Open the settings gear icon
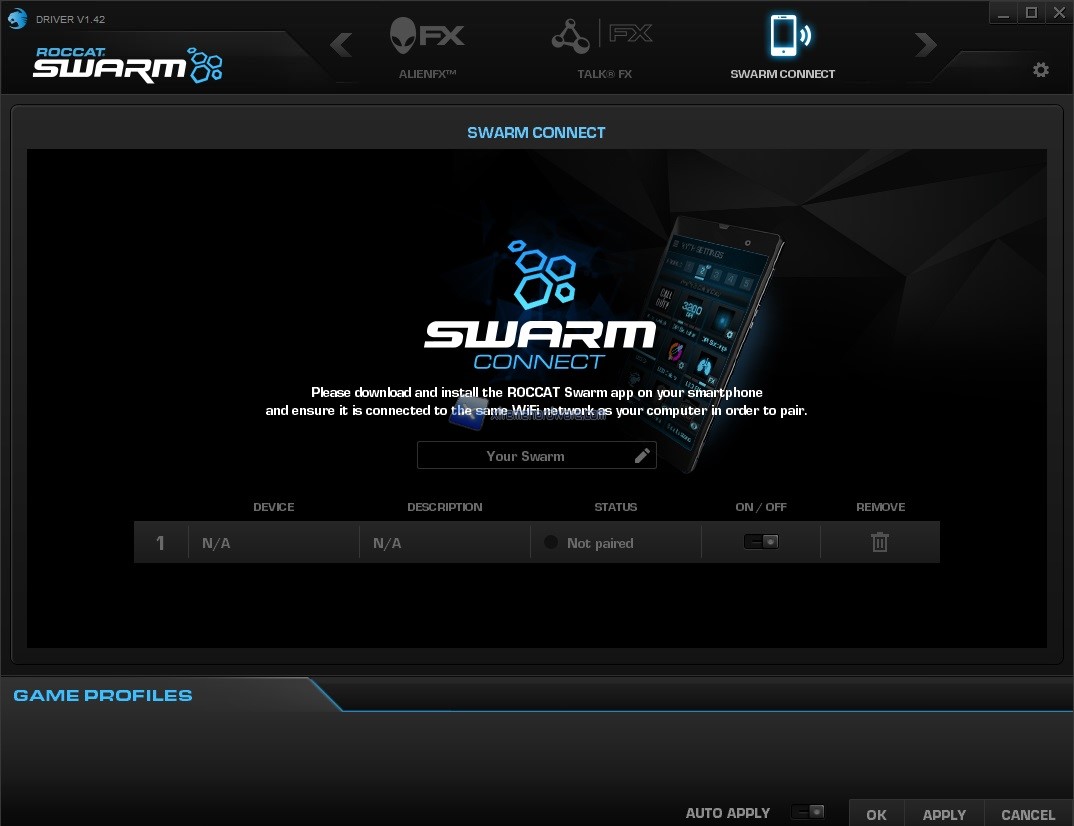This screenshot has height=826, width=1074. pyautogui.click(x=1041, y=70)
